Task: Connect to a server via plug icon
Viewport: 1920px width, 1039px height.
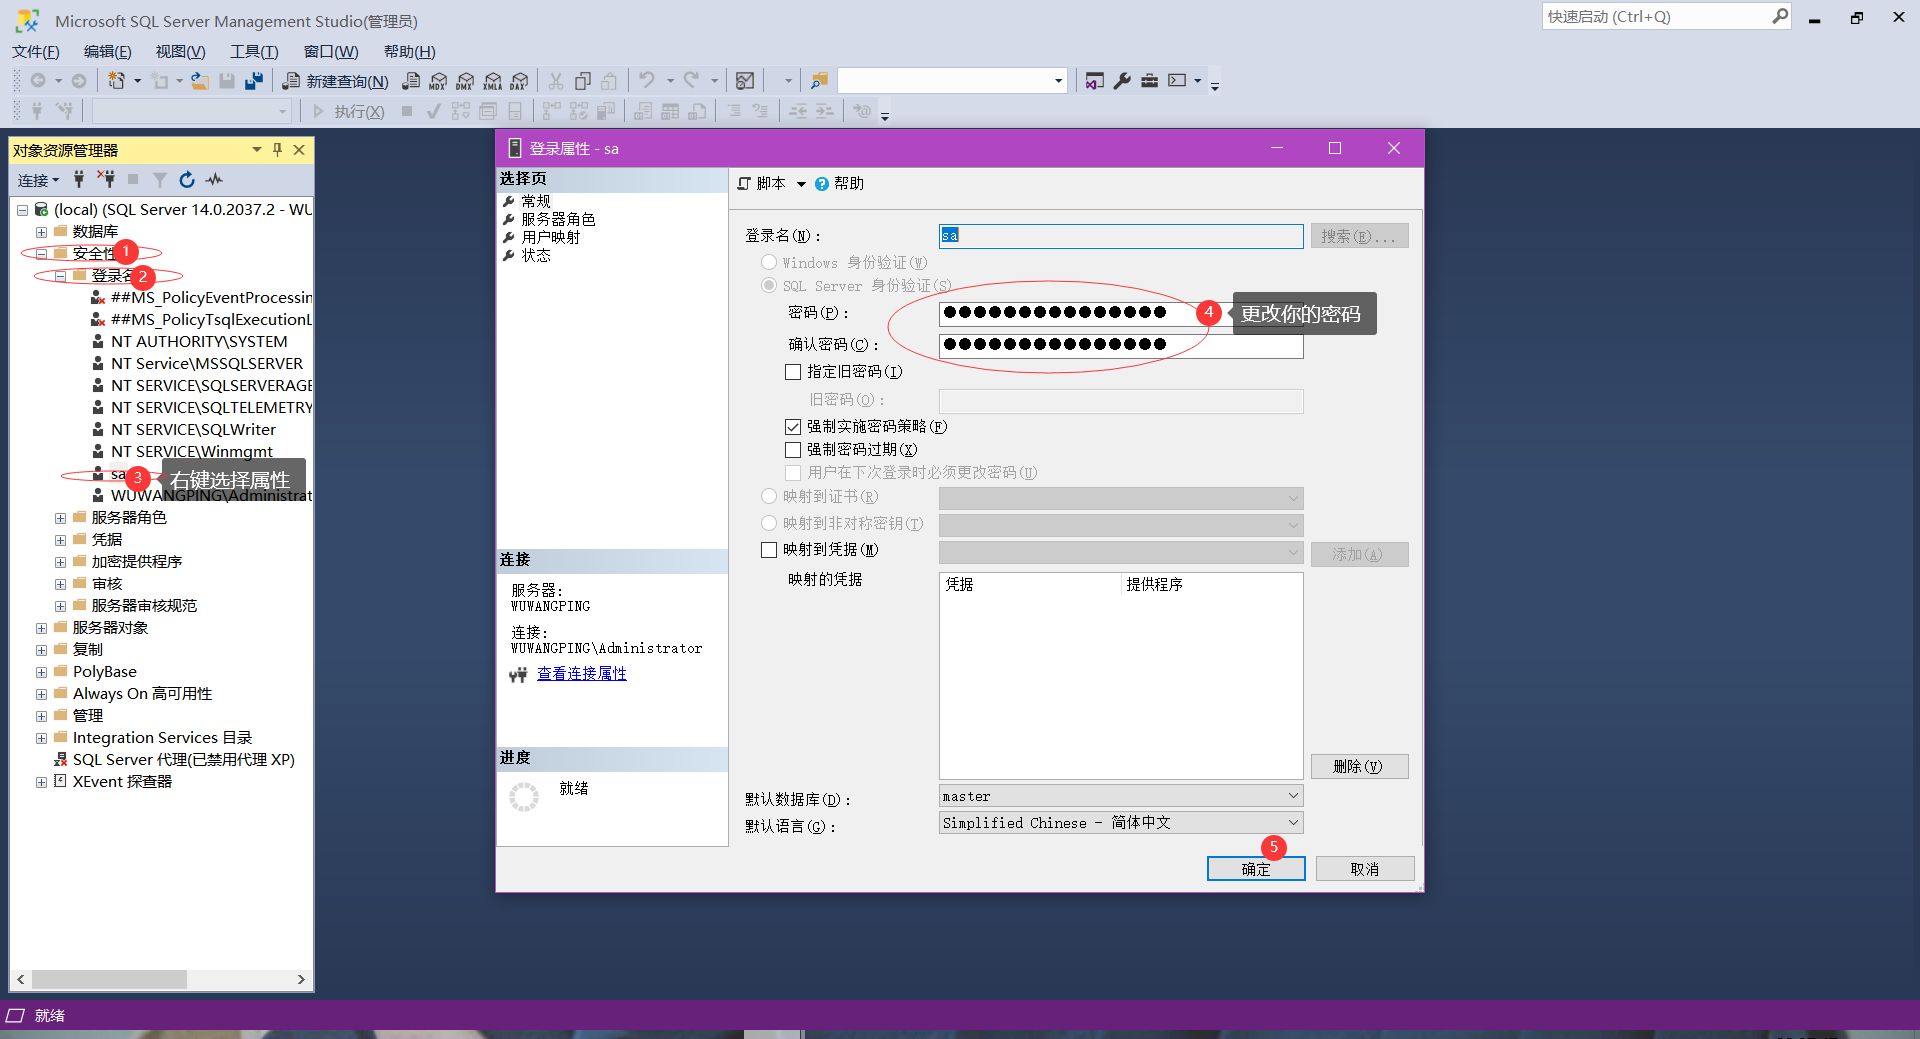Action: (78, 180)
